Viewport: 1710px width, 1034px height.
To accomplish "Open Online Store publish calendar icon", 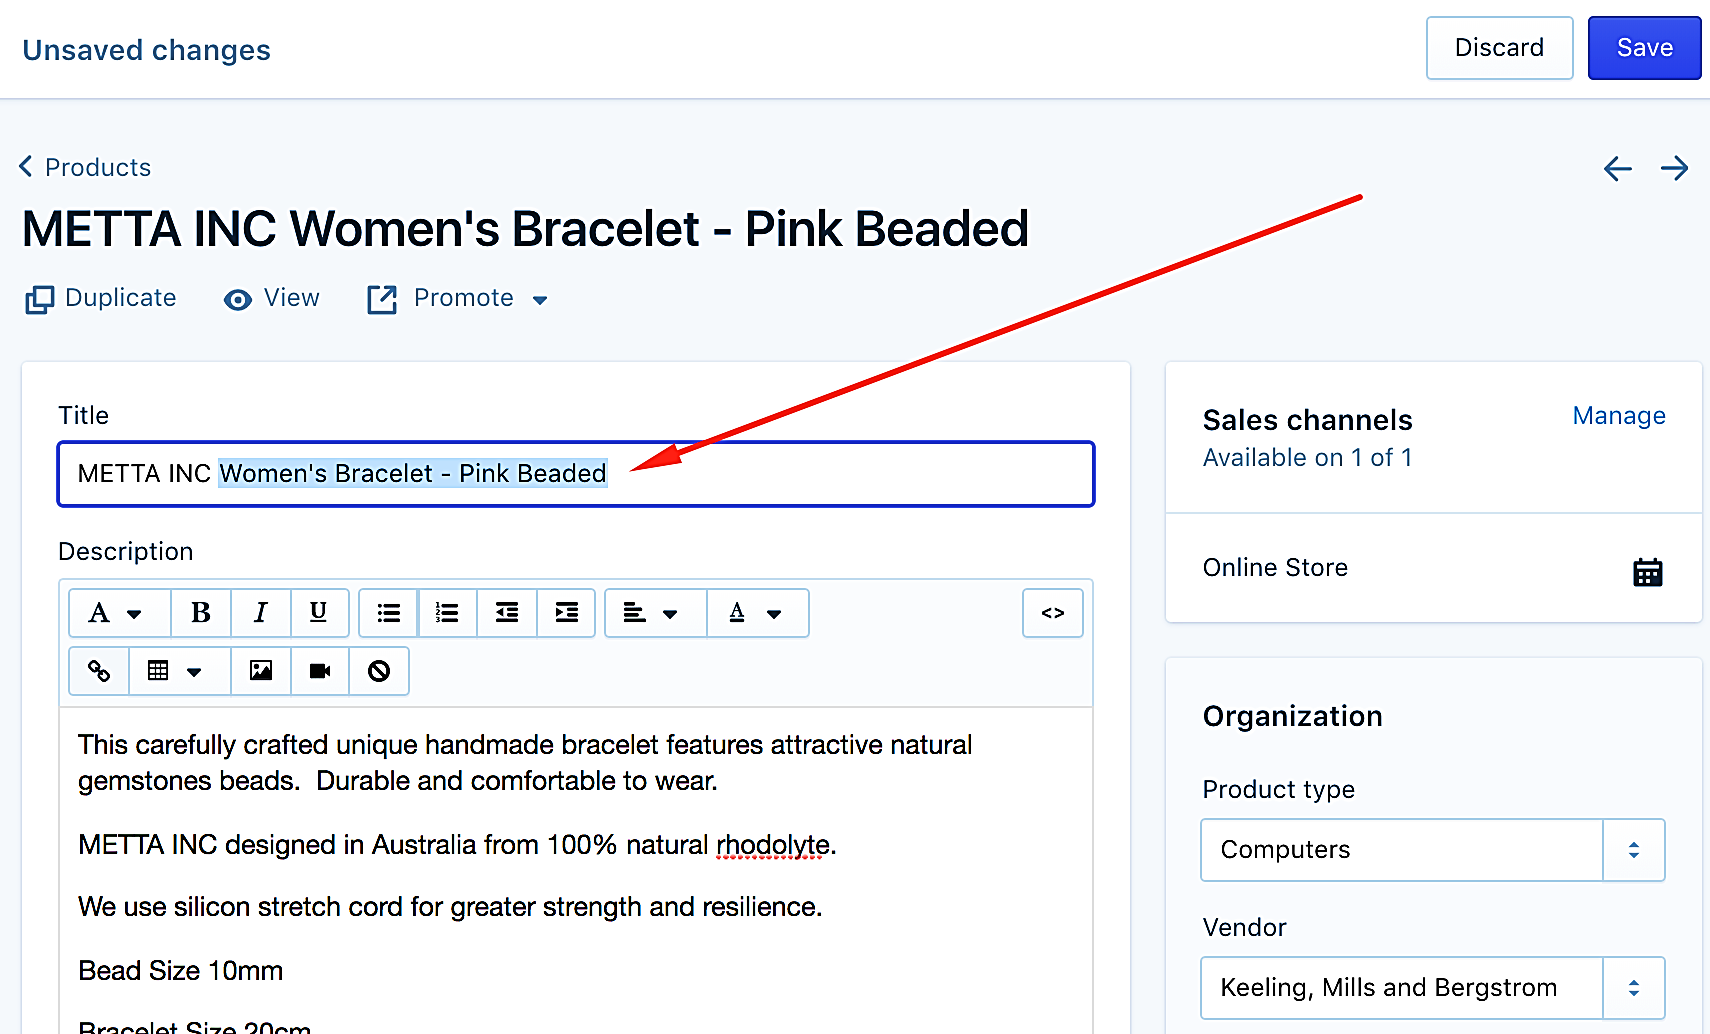I will coord(1647,572).
